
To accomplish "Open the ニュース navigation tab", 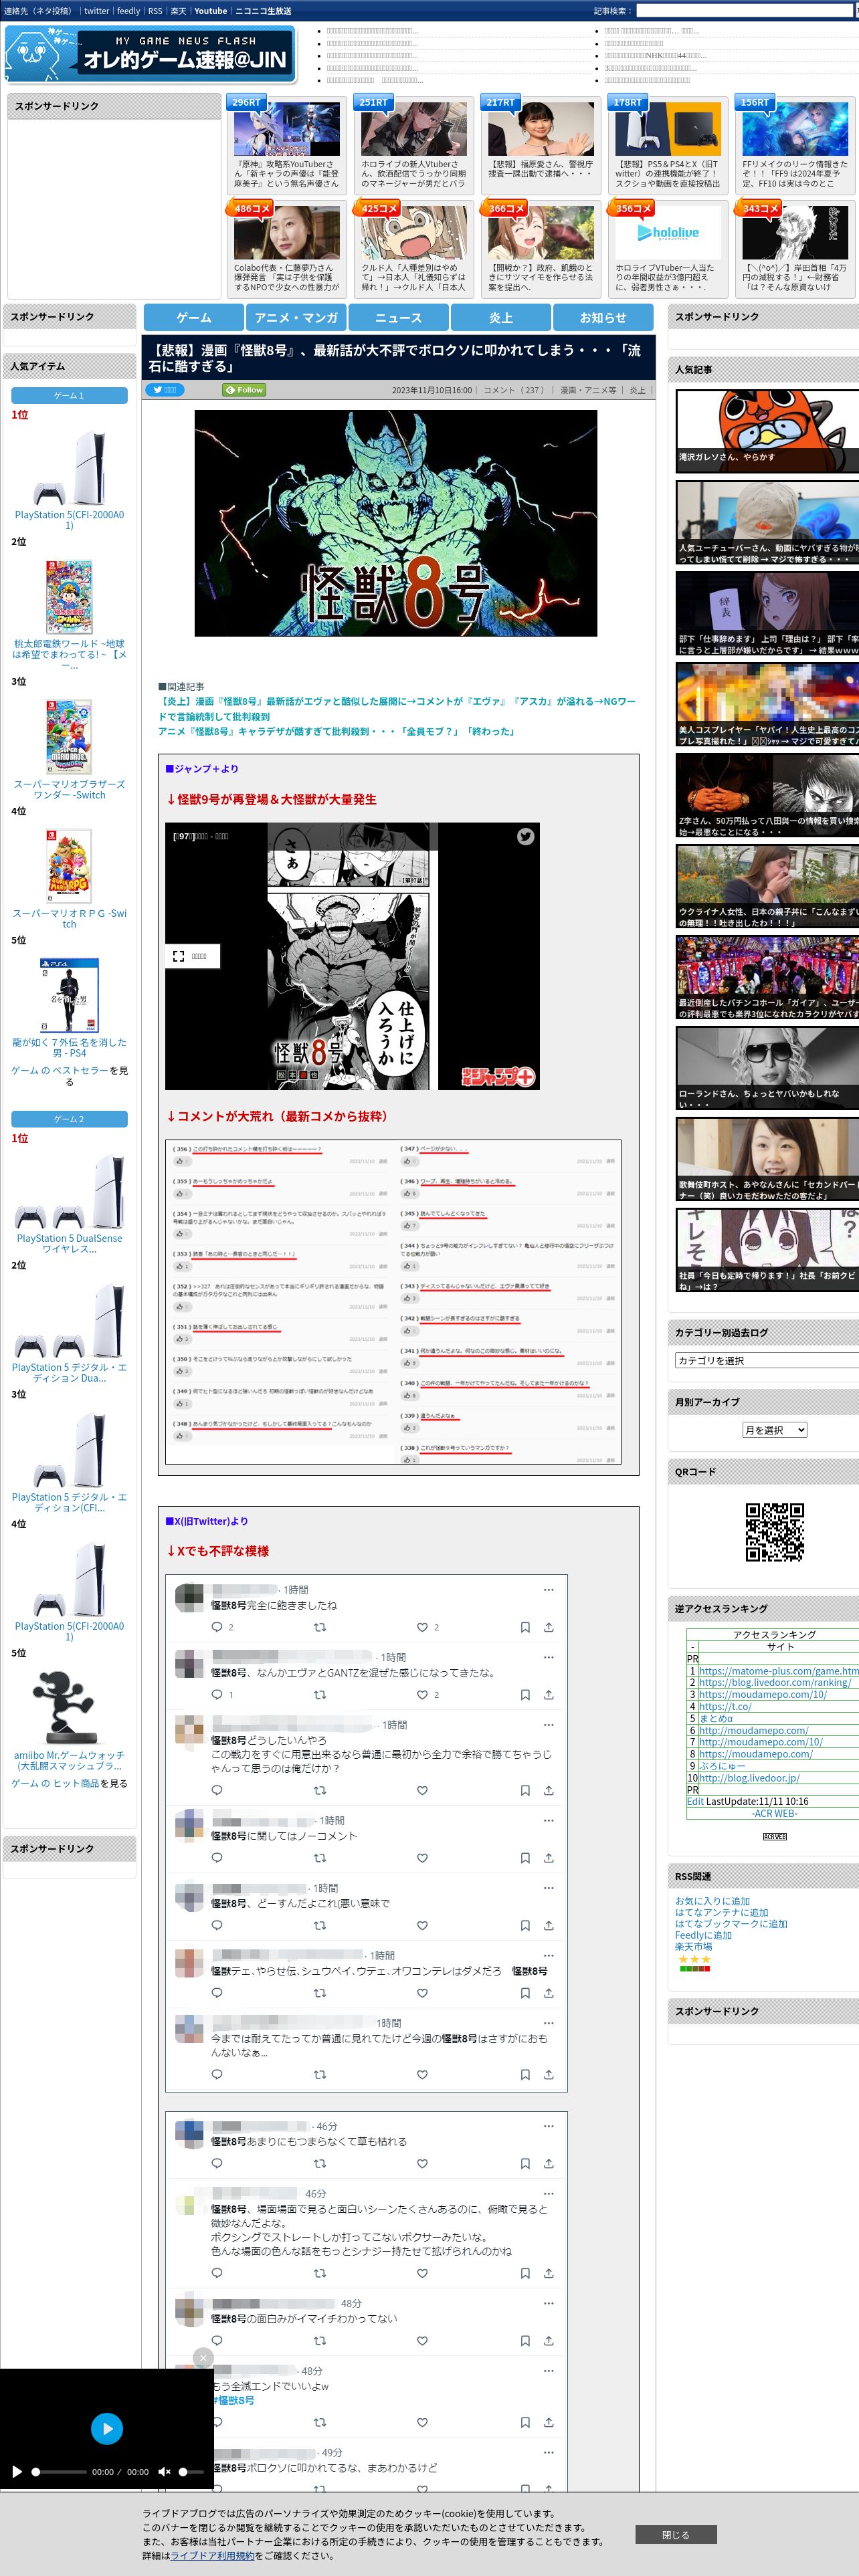I will coord(399,317).
